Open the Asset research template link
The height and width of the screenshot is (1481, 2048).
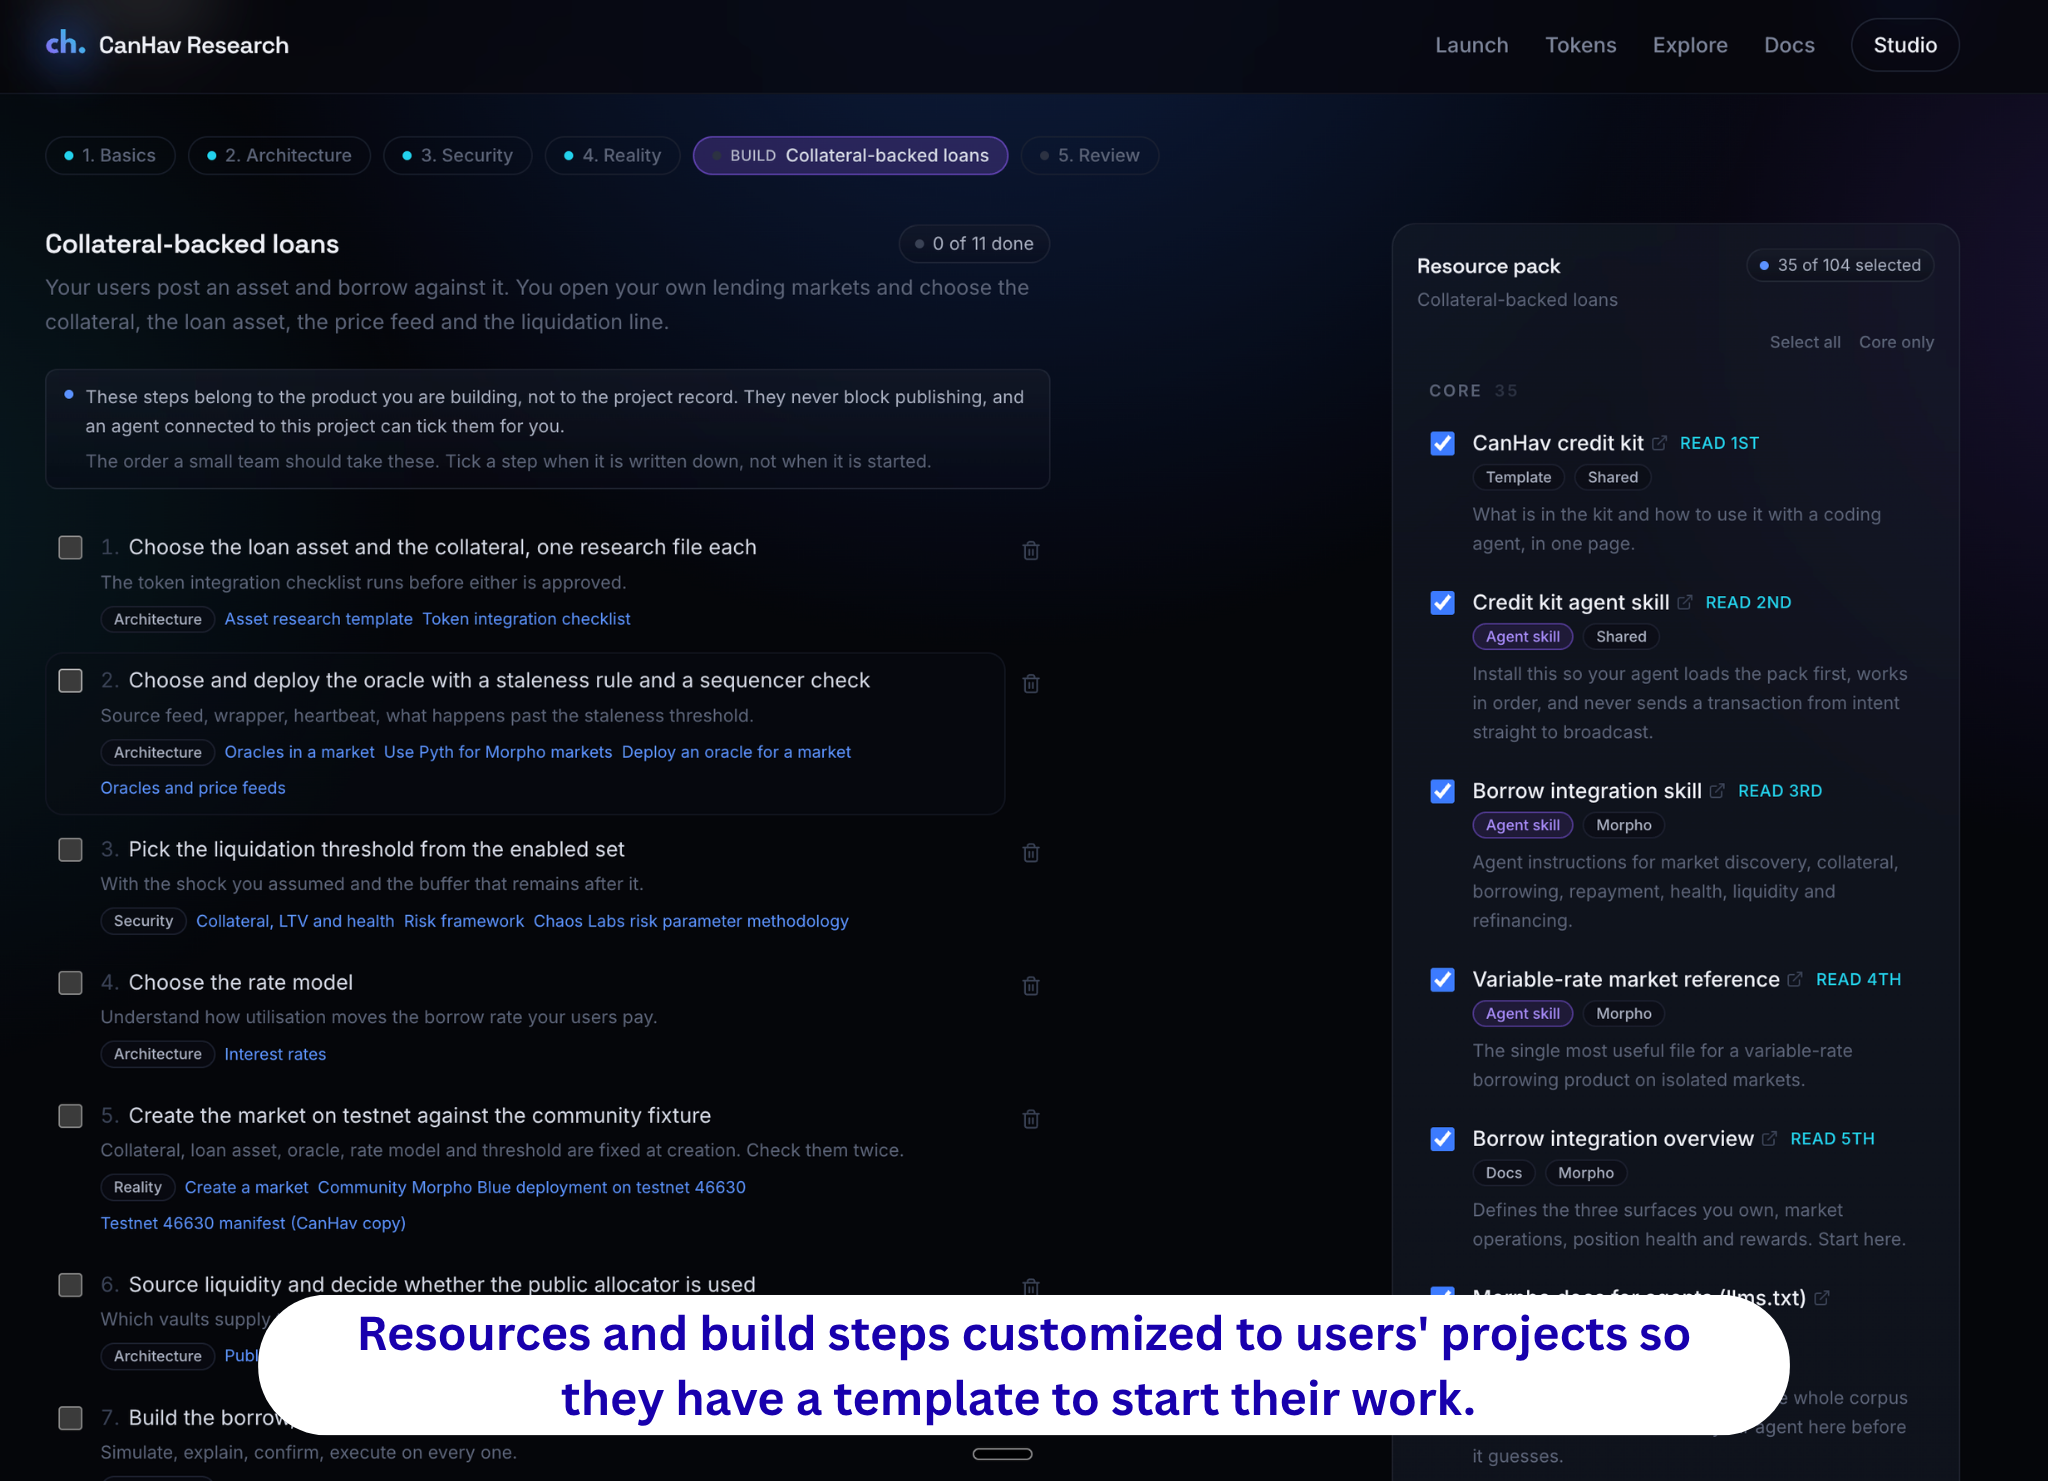318,619
